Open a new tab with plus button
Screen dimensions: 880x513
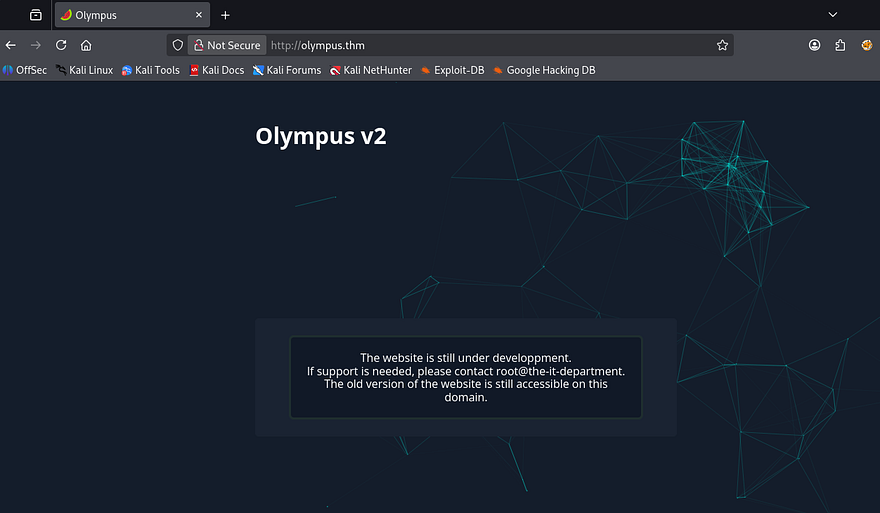[x=225, y=15]
